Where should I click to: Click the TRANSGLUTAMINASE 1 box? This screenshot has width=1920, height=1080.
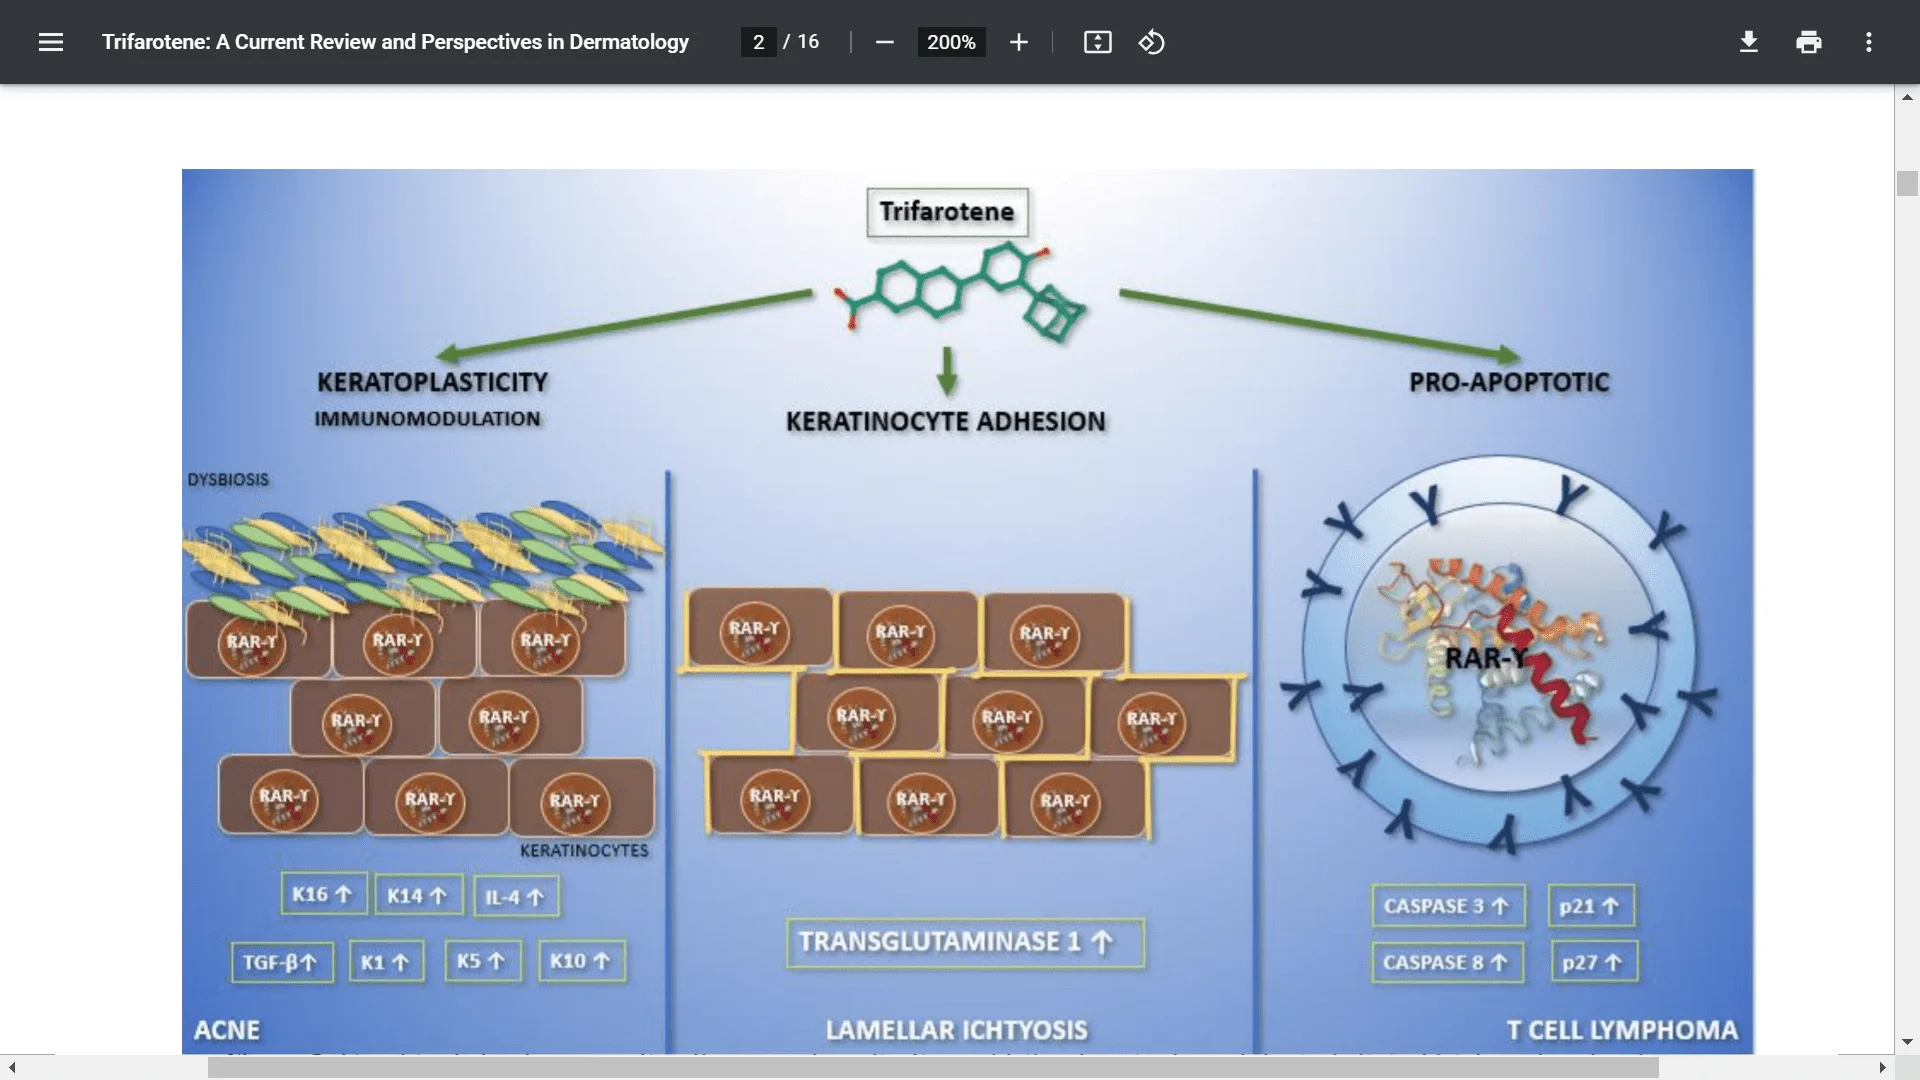pyautogui.click(x=965, y=942)
